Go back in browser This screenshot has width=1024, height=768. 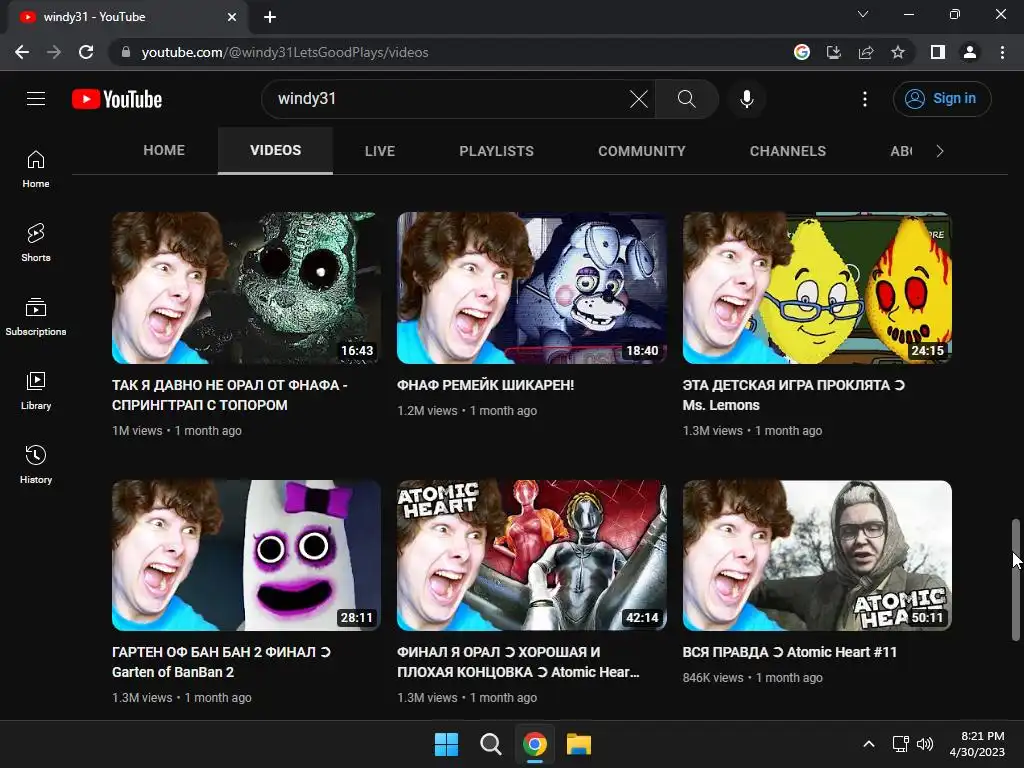[x=22, y=52]
